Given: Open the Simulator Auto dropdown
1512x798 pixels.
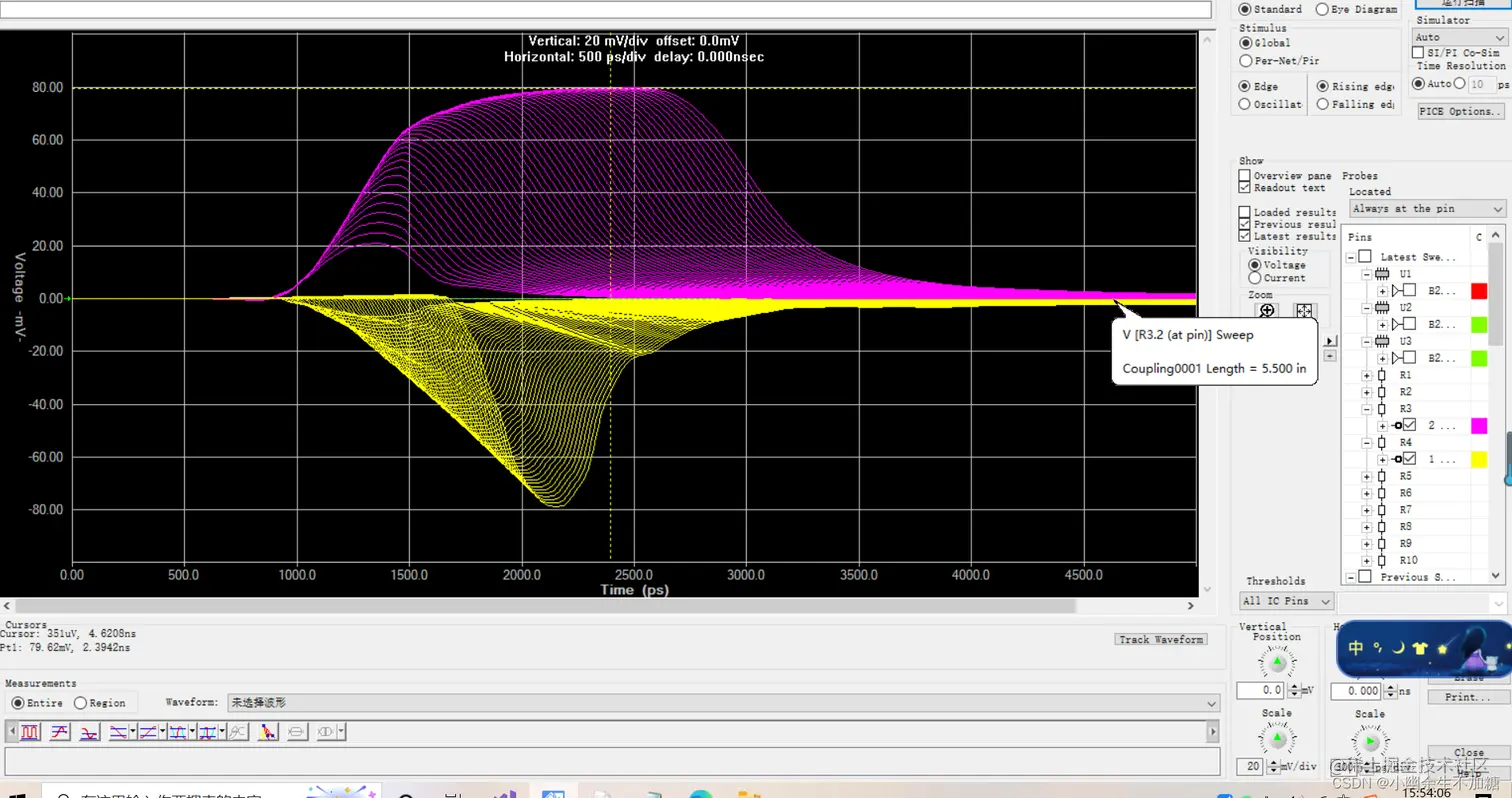Looking at the screenshot, I should [x=1459, y=37].
